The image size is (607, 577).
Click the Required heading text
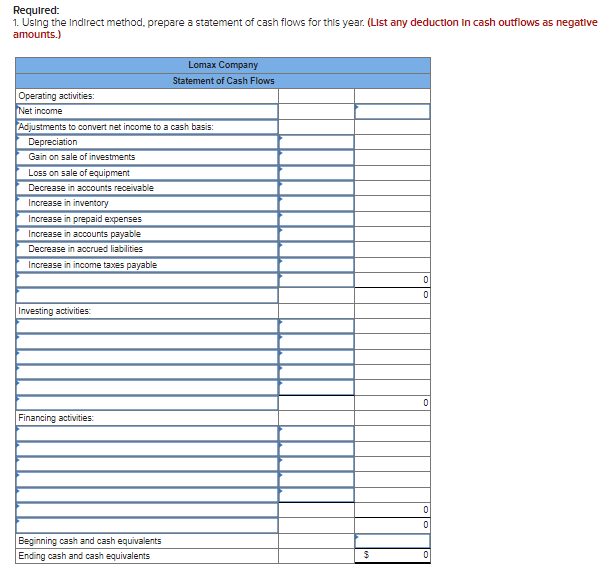[36, 10]
